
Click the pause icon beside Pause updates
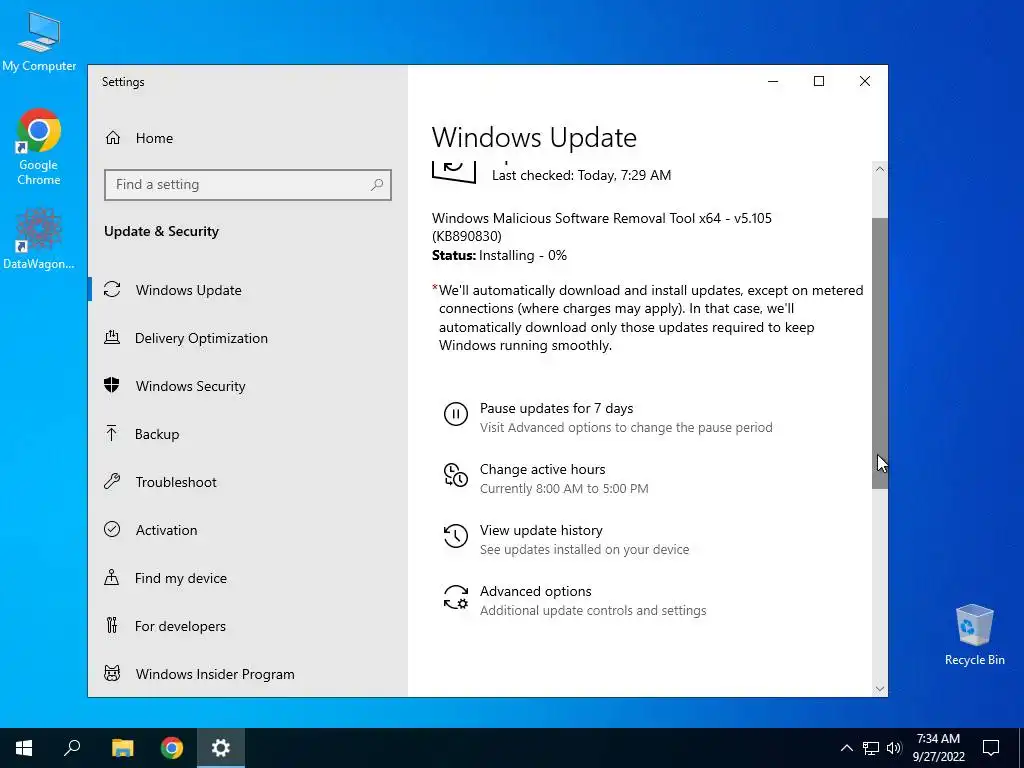coord(456,414)
